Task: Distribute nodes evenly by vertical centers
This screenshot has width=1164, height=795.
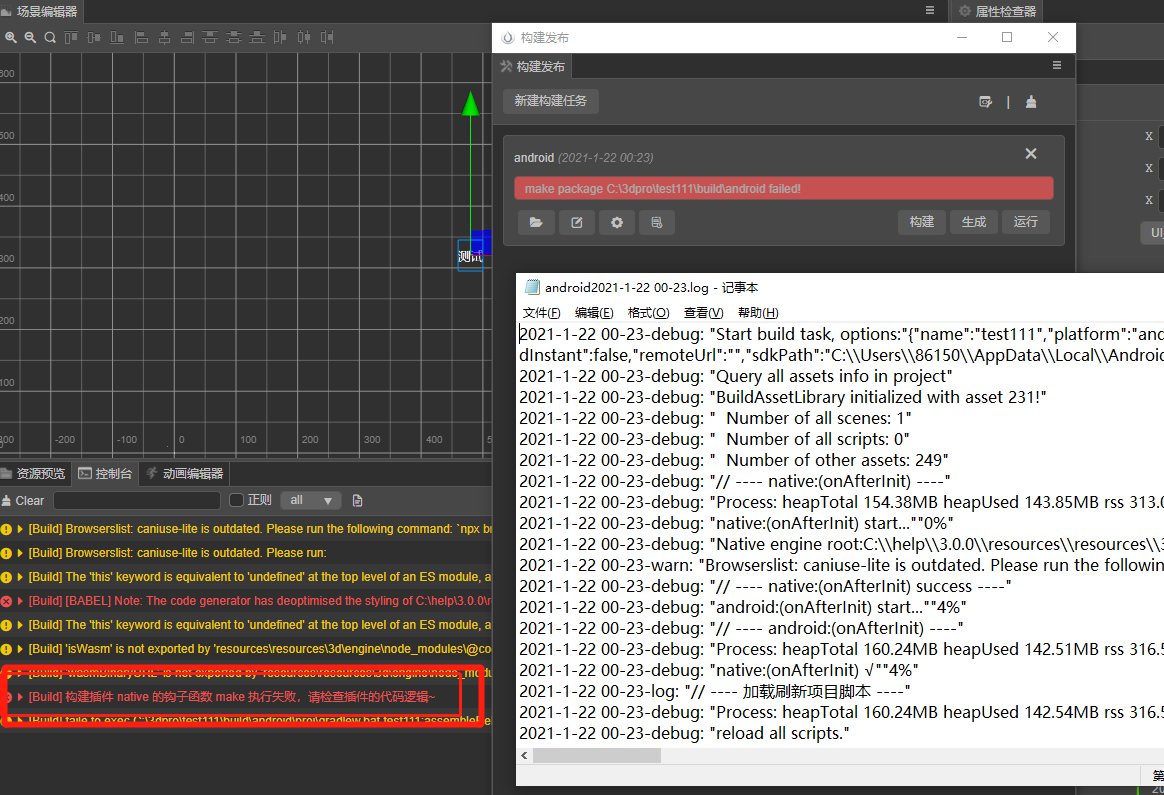Action: click(234, 37)
